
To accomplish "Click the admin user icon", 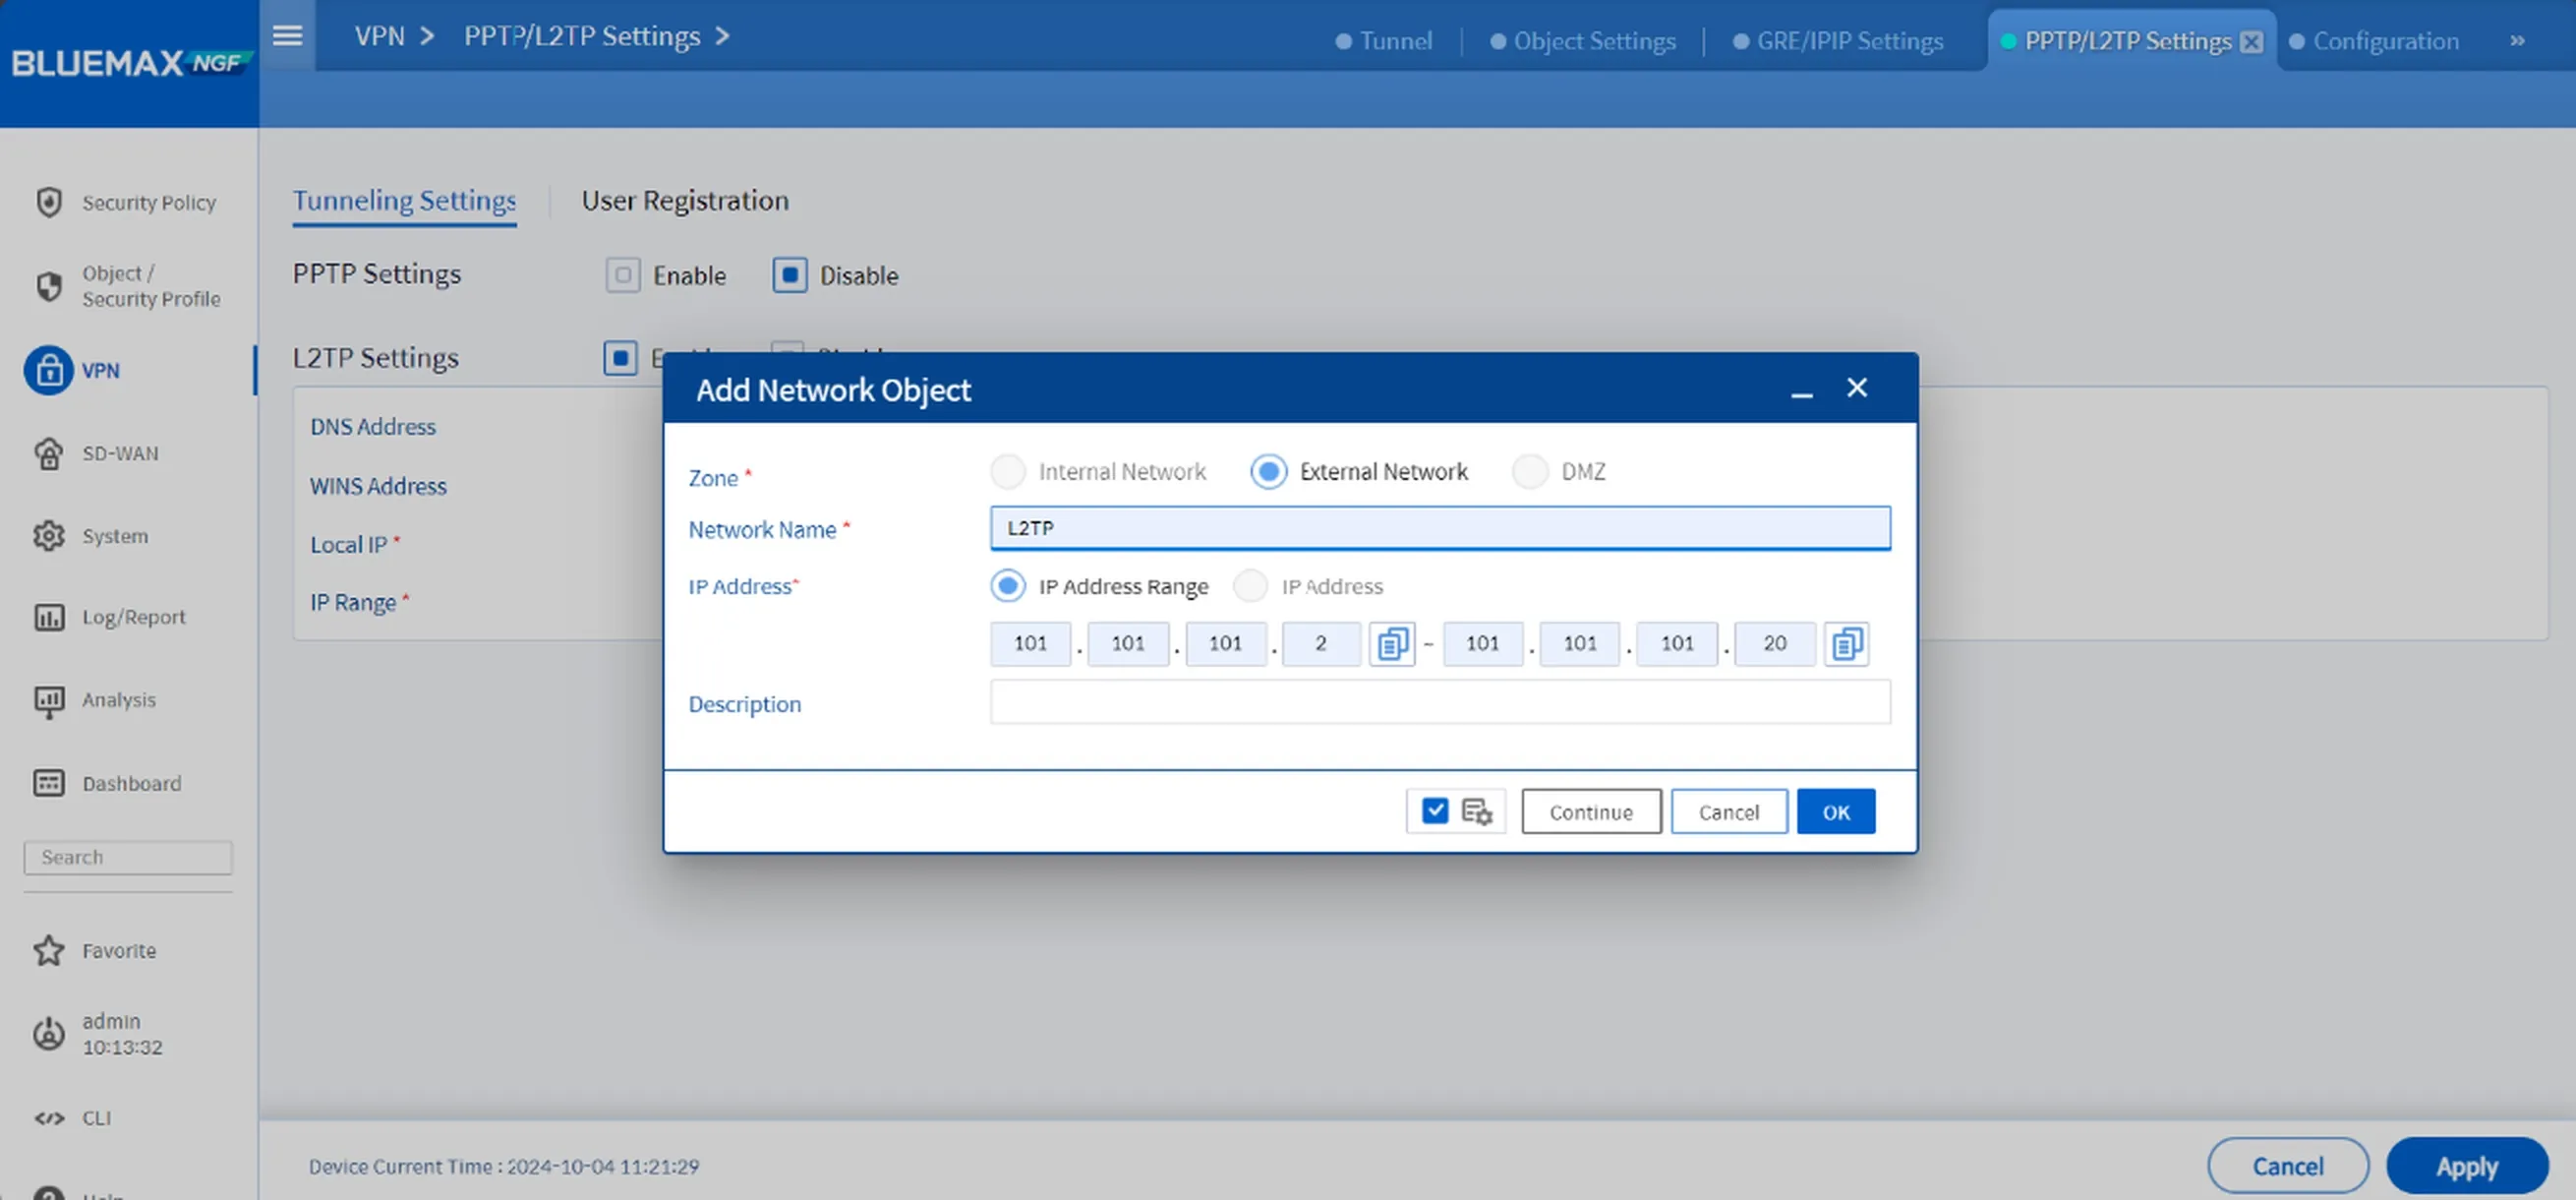I will click(49, 1033).
